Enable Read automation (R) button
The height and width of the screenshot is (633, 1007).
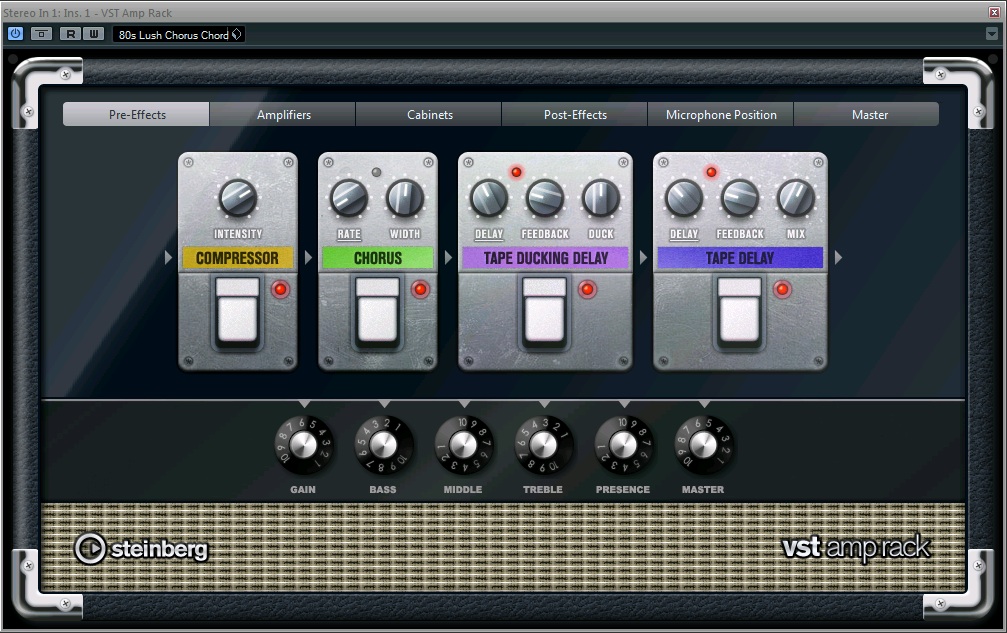70,34
